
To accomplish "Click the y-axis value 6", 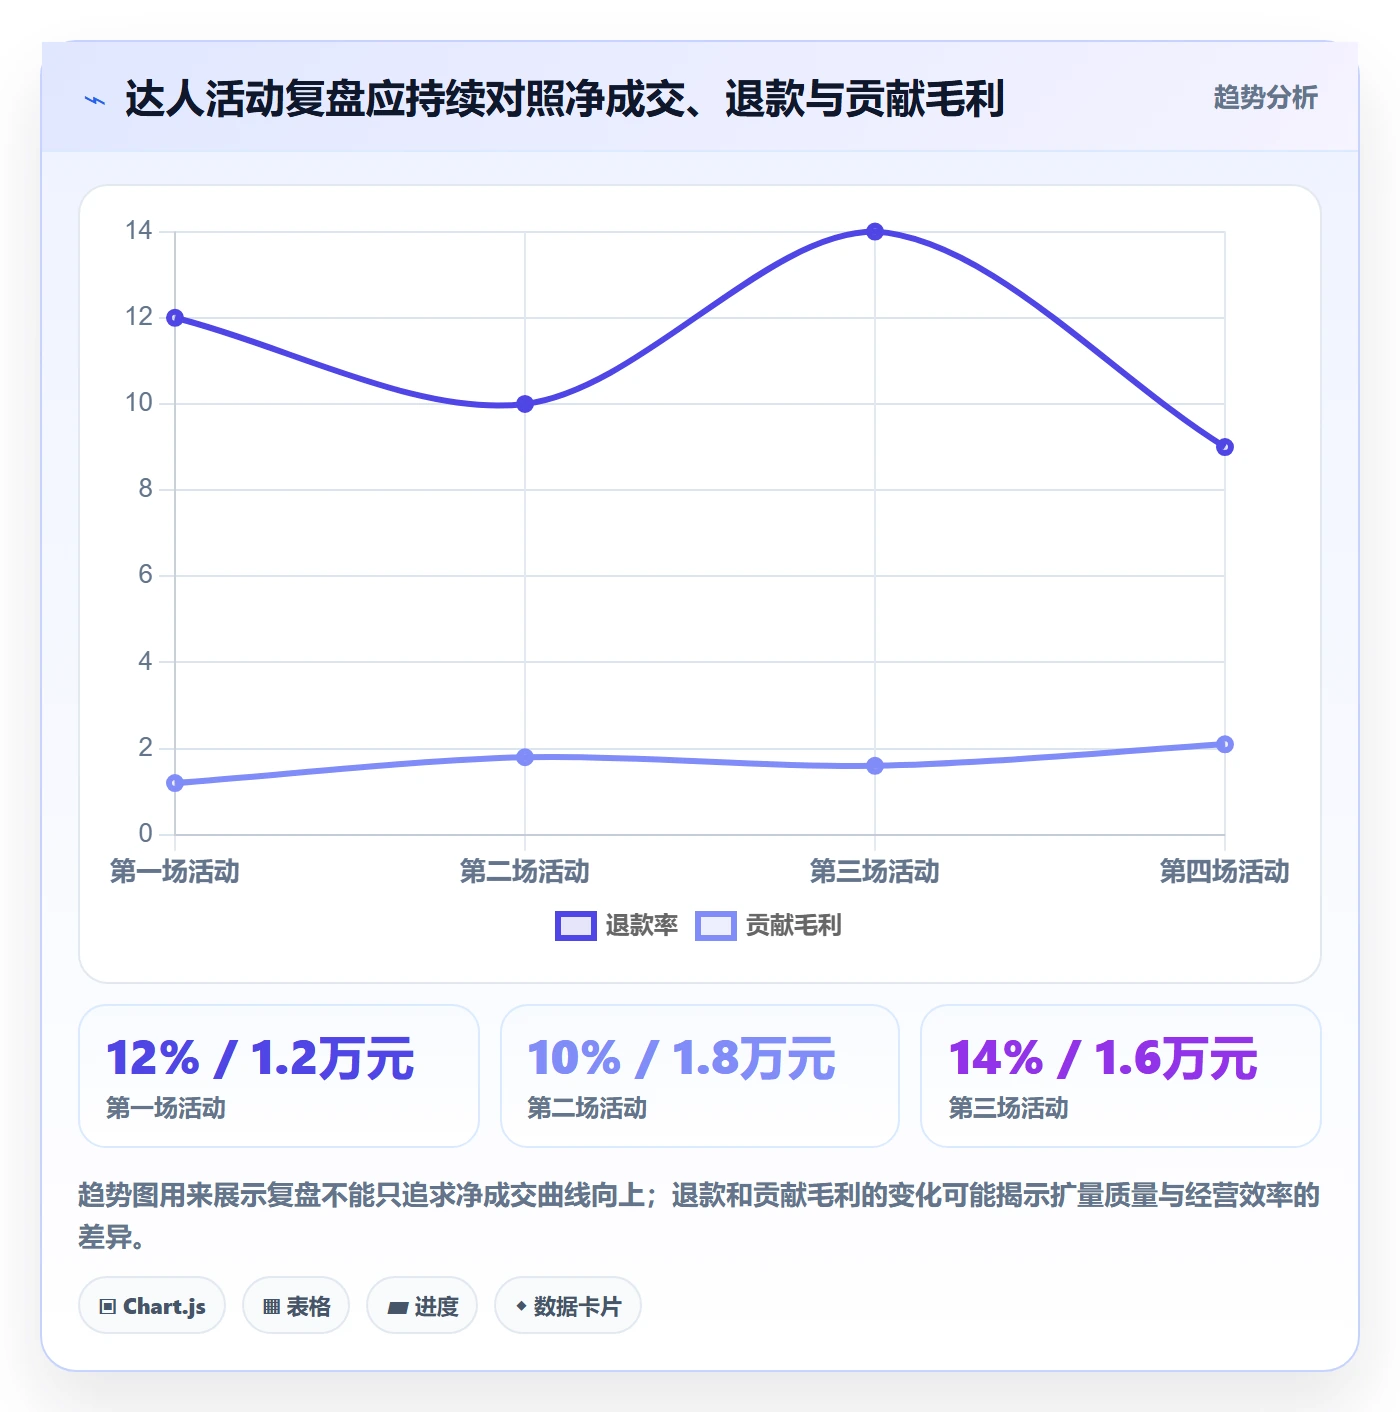I will 146,575.
